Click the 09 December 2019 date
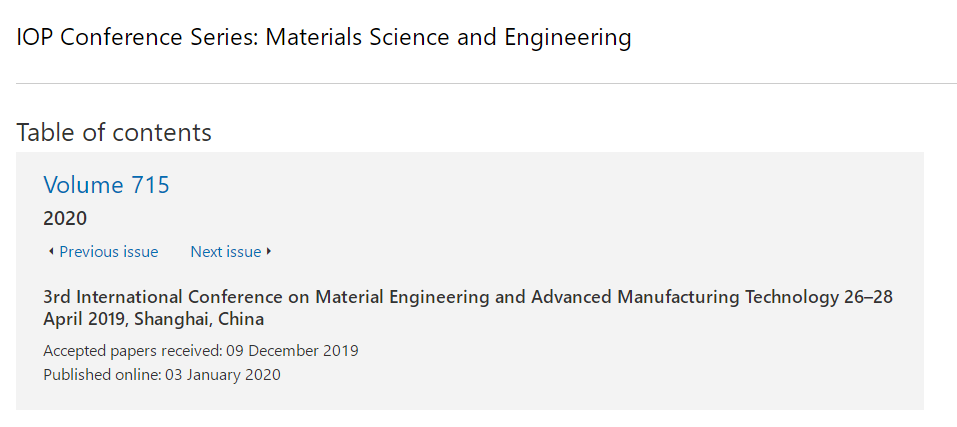 (292, 351)
